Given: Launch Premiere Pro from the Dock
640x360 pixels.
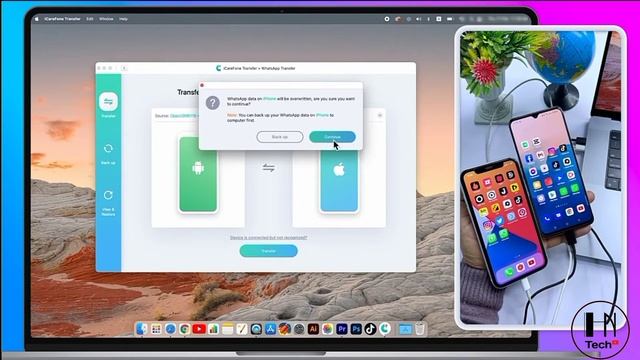Looking at the screenshot, I should tap(342, 329).
